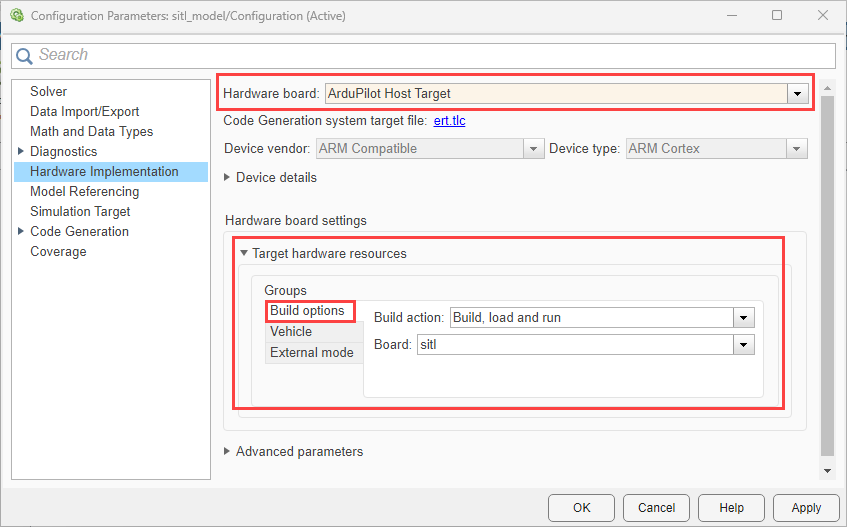Maximize the Configuration Parameters window
The height and width of the screenshot is (527, 847).
[x=777, y=15]
